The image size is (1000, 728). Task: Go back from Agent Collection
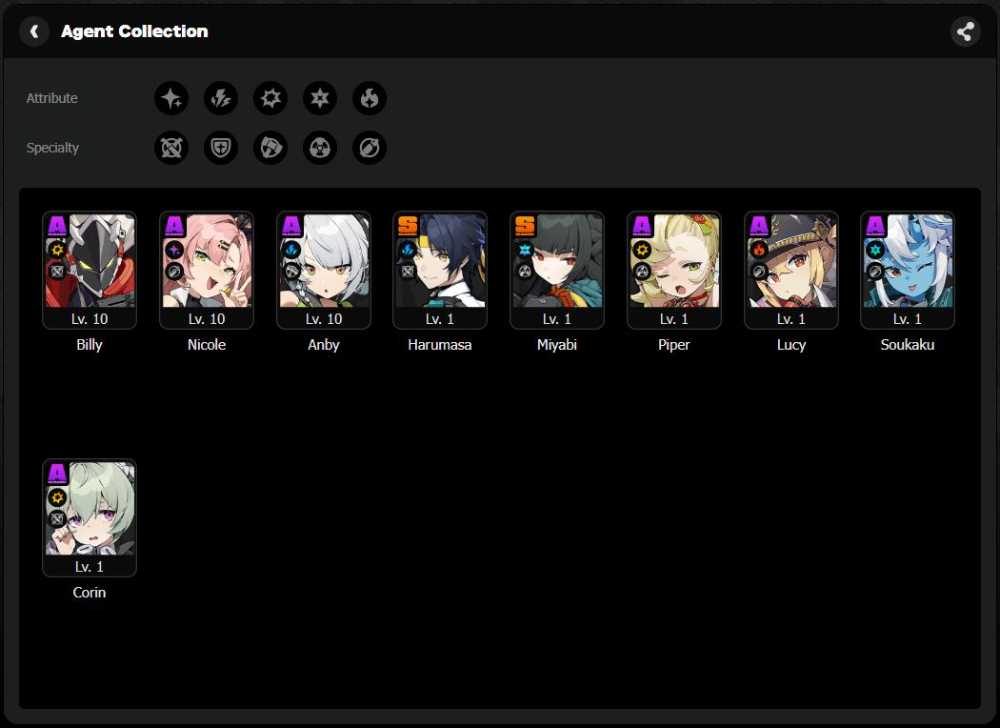34,31
